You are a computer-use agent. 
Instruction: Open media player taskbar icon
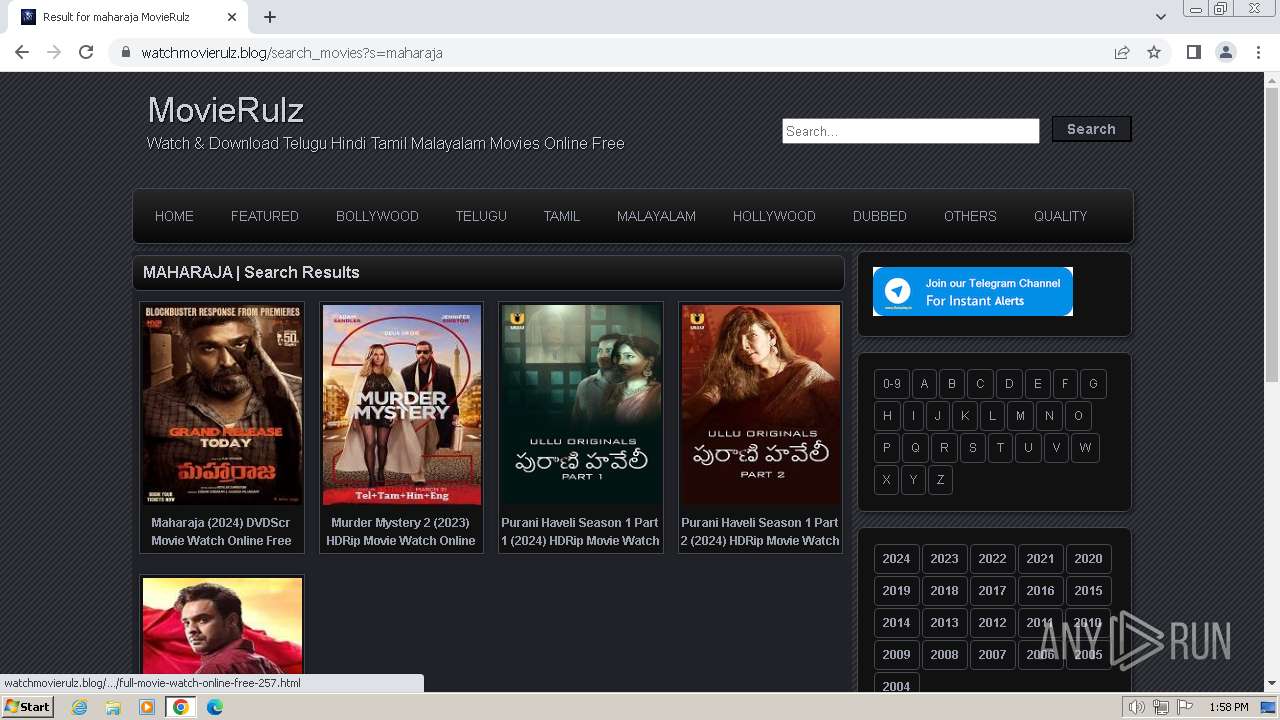click(x=147, y=707)
